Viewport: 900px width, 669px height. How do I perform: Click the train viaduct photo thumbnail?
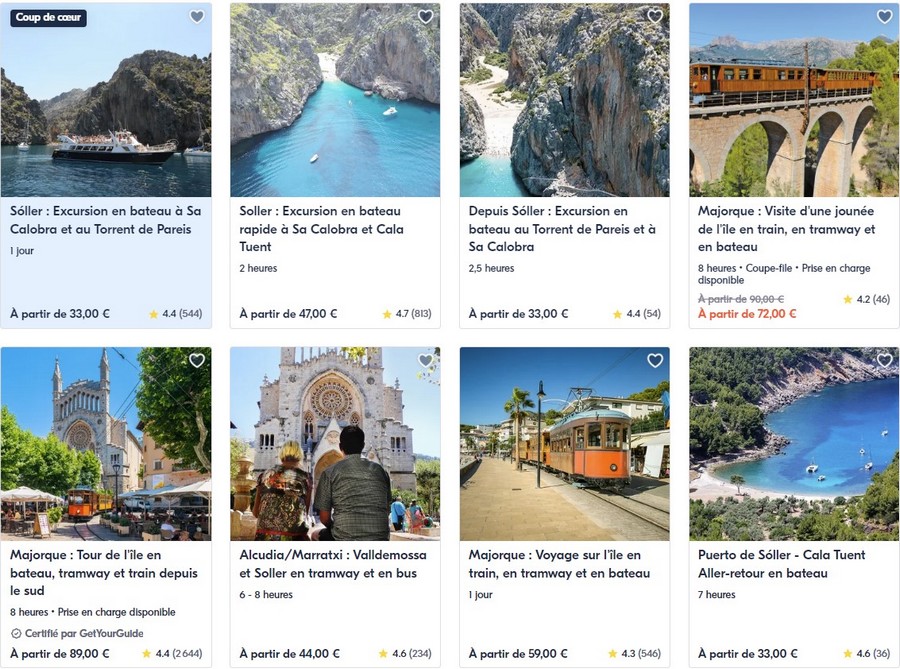coord(793,100)
